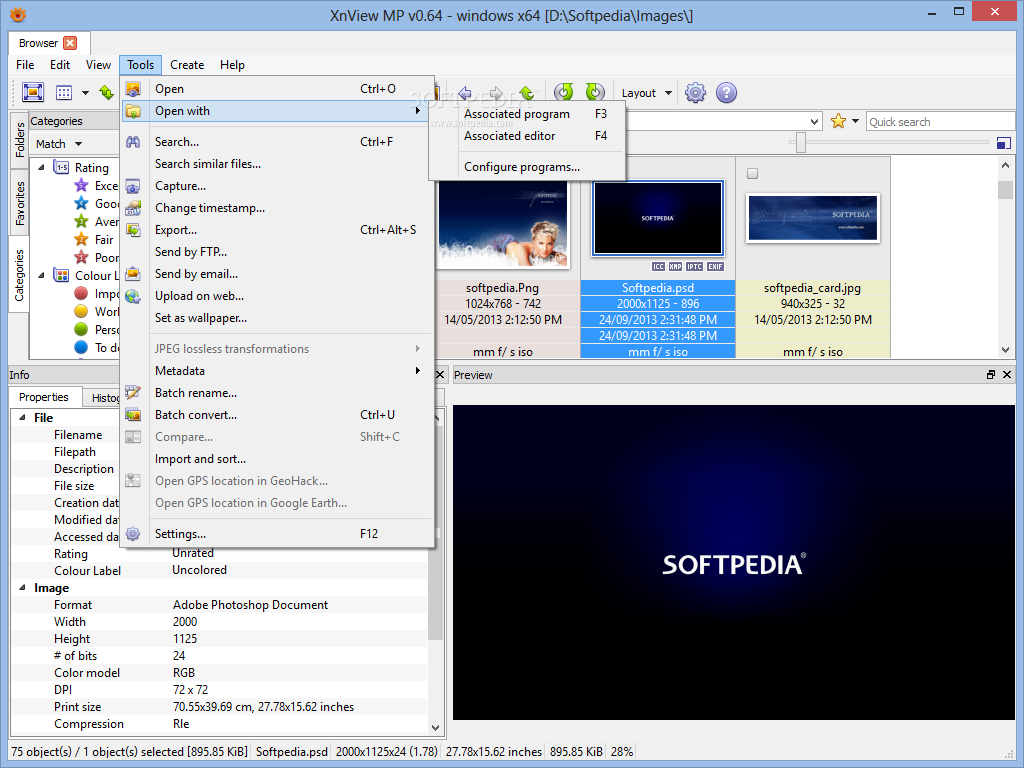Image resolution: width=1024 pixels, height=768 pixels.
Task: Click the Fair rating tree item
Action: [104, 240]
